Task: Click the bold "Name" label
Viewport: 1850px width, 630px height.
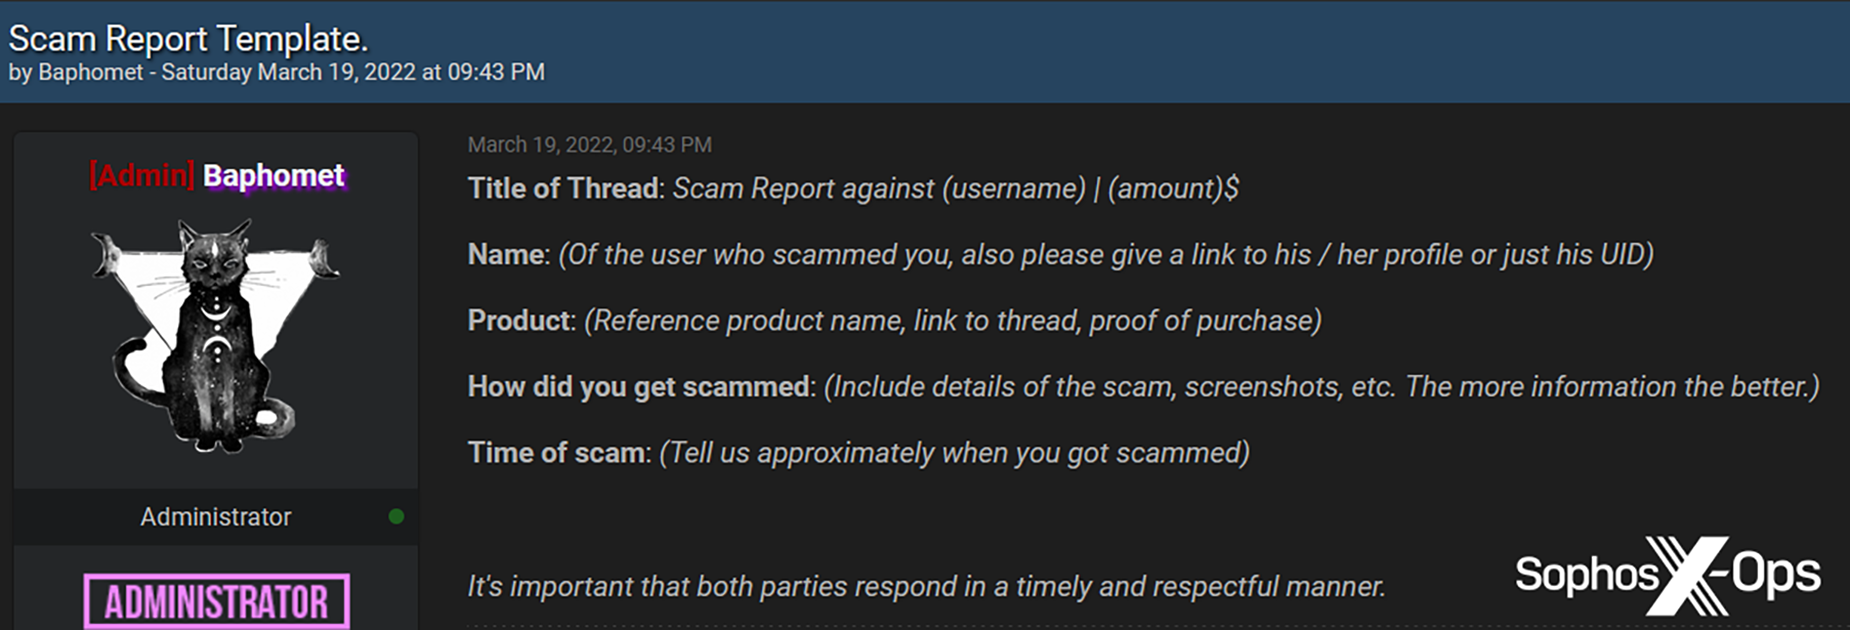Action: (507, 254)
